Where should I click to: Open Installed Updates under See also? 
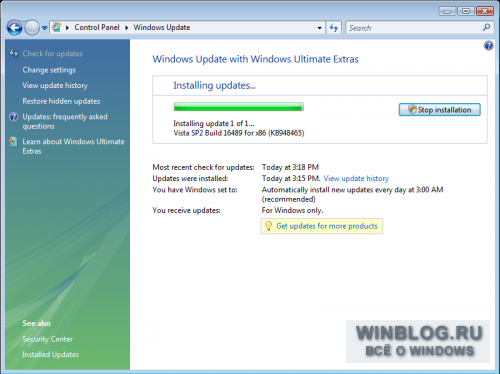(x=50, y=354)
